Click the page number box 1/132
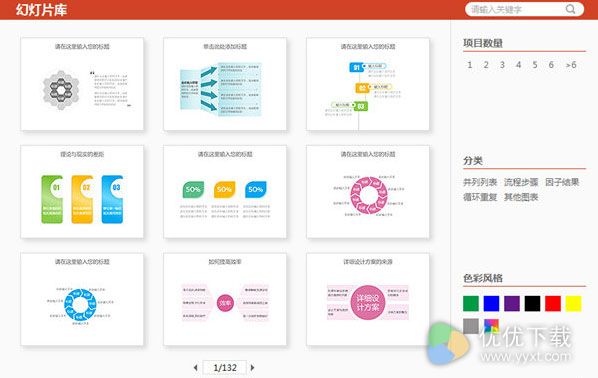 click(224, 368)
